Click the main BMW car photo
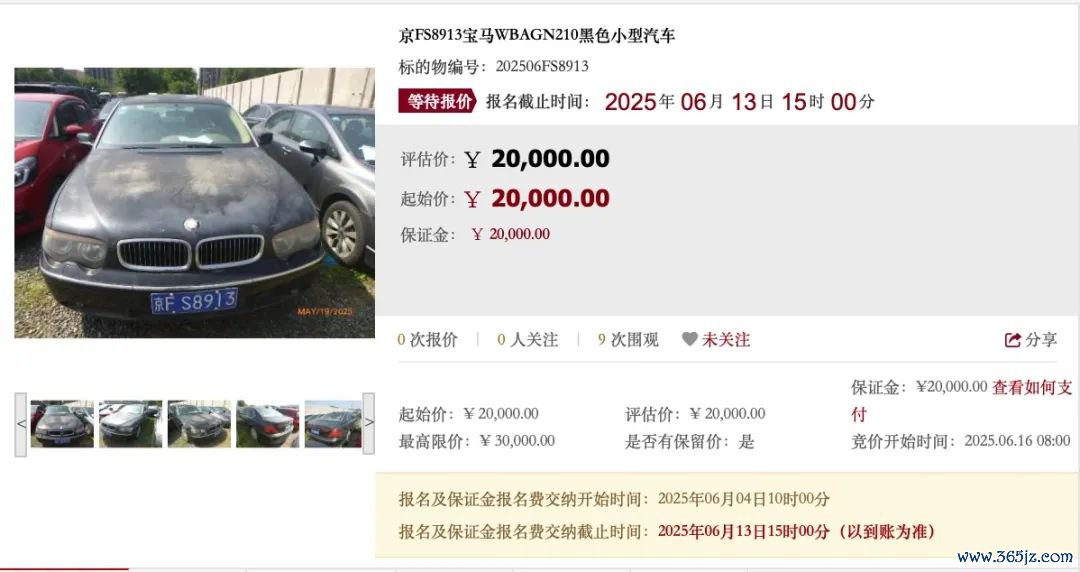The image size is (1080, 572). point(194,203)
